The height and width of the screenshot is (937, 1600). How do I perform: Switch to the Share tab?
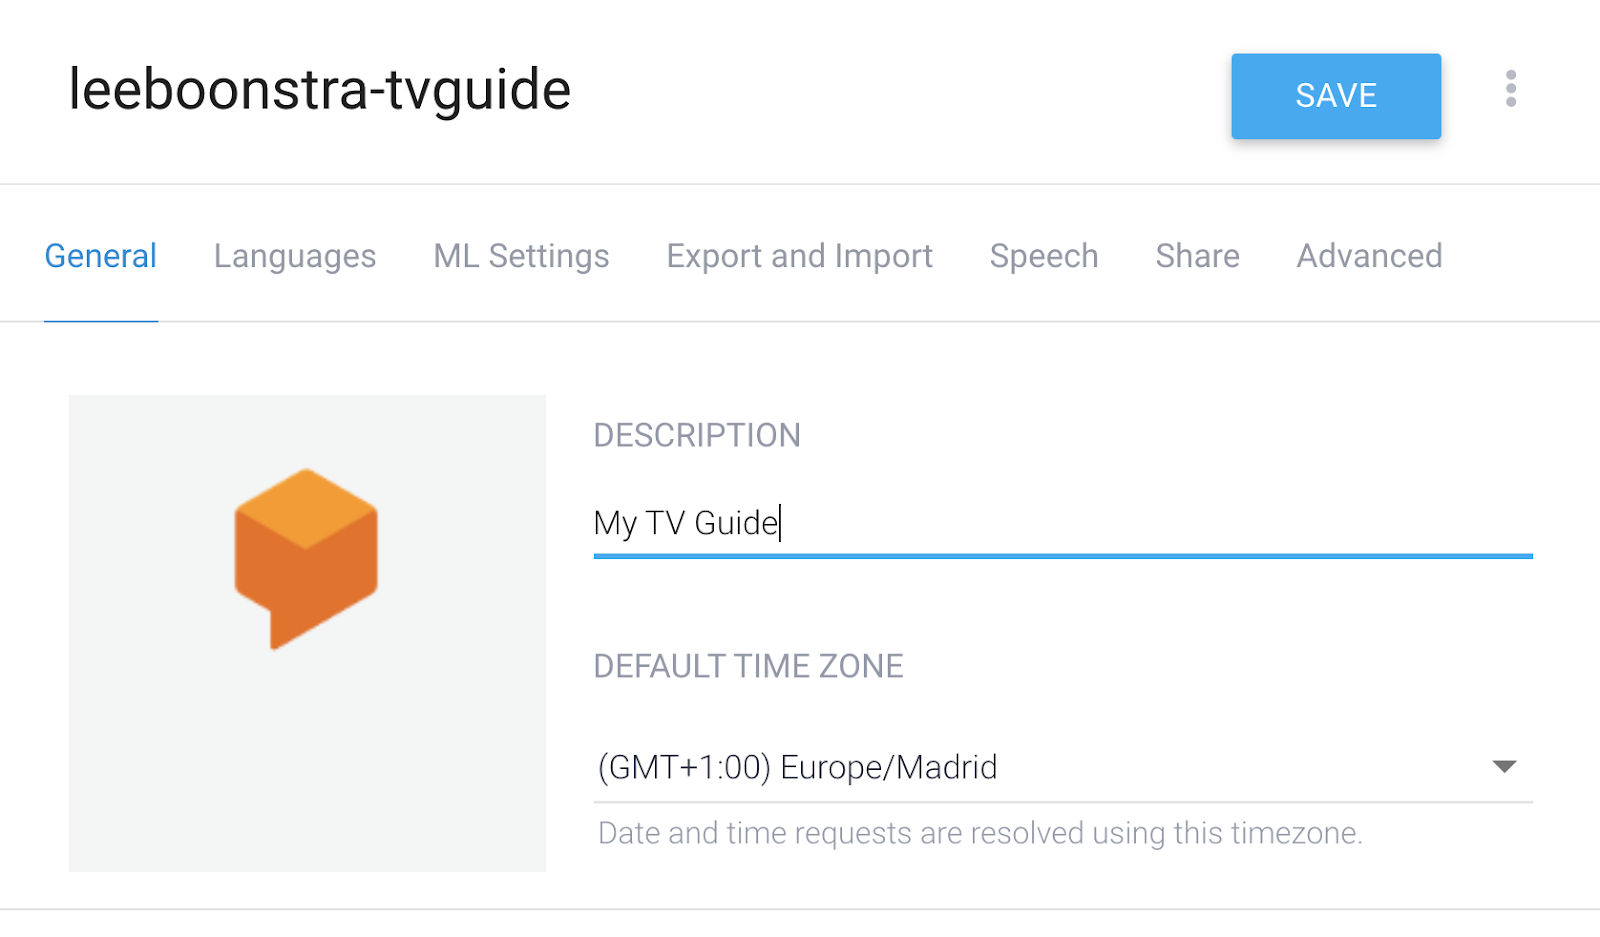(1197, 256)
